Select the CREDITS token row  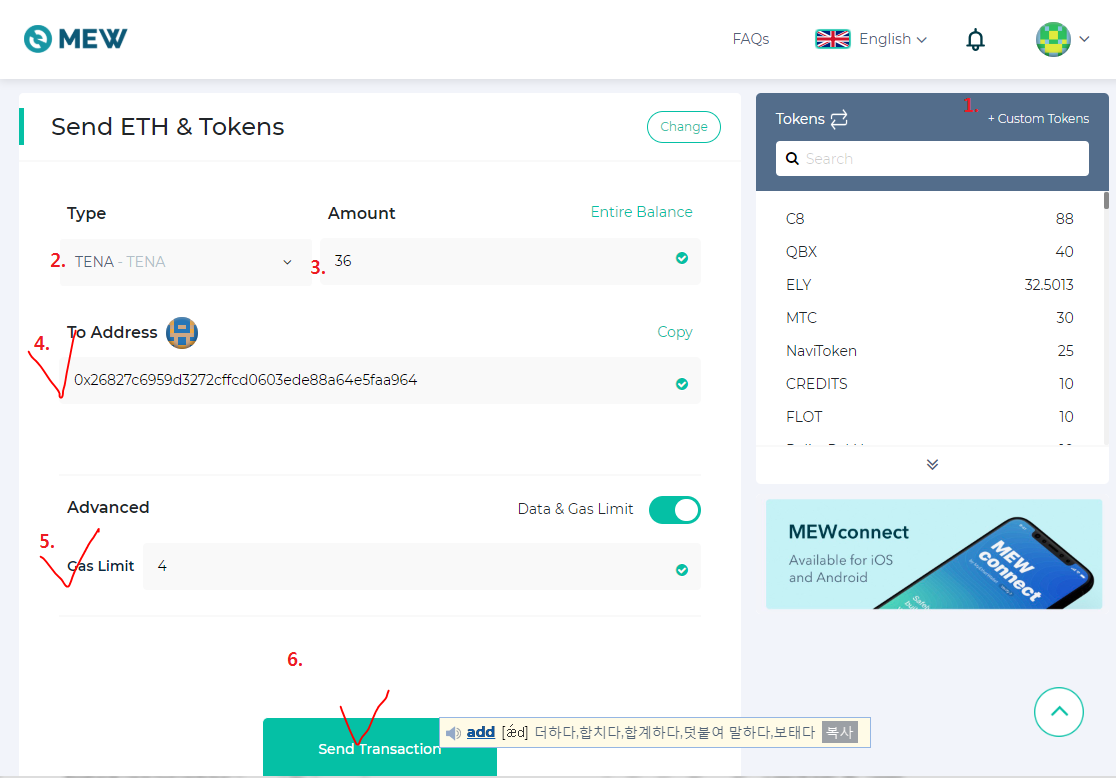coord(930,384)
